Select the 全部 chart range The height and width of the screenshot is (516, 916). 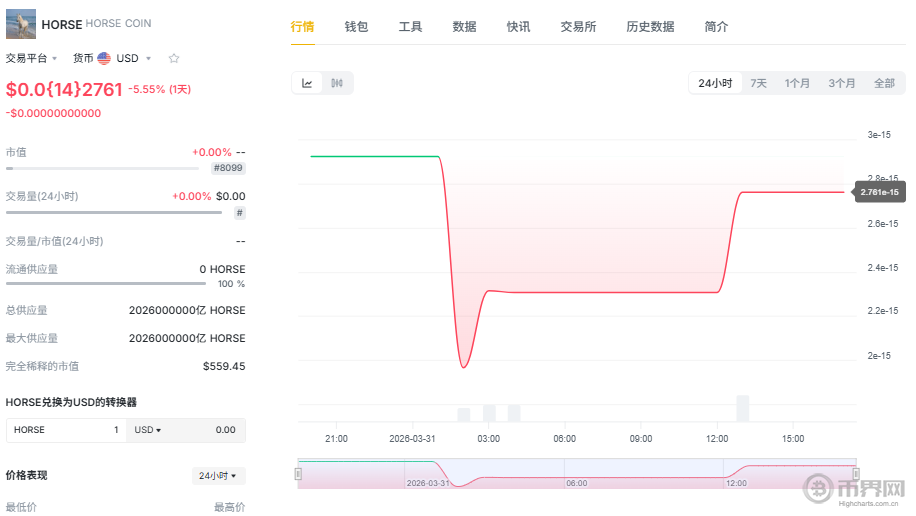(x=884, y=84)
